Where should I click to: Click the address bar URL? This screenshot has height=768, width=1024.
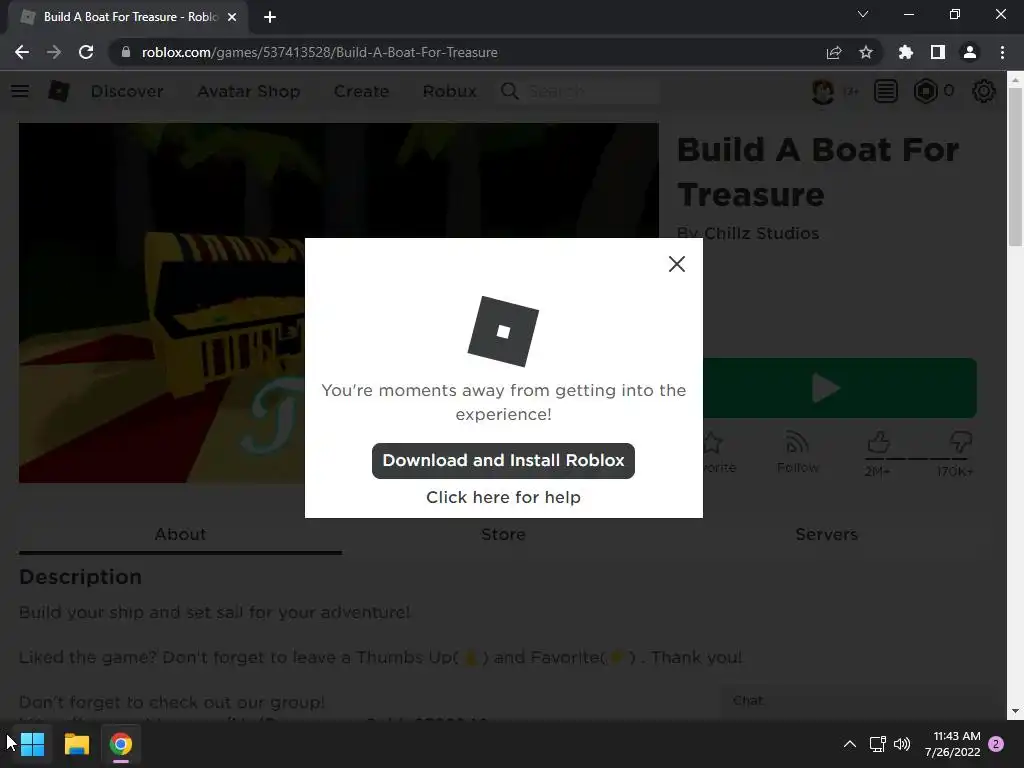(319, 52)
